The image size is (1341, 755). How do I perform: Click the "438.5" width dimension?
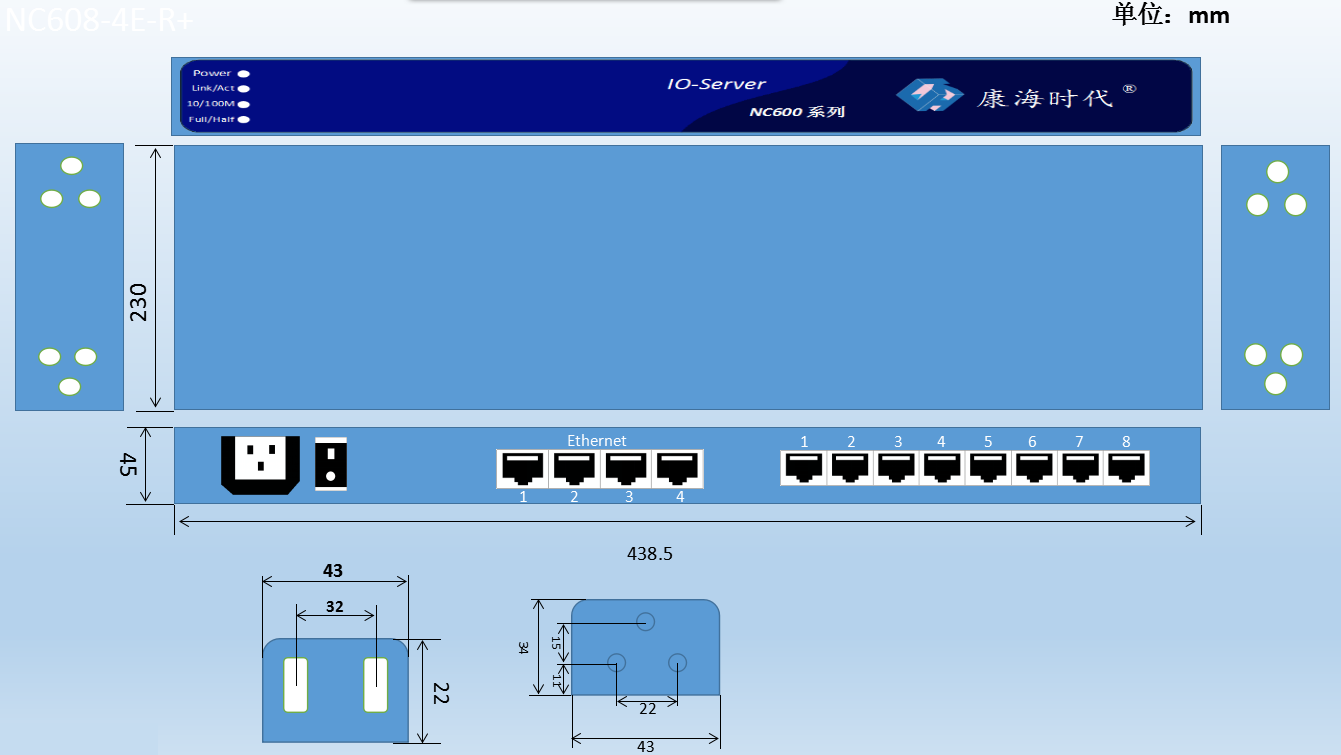coord(650,552)
